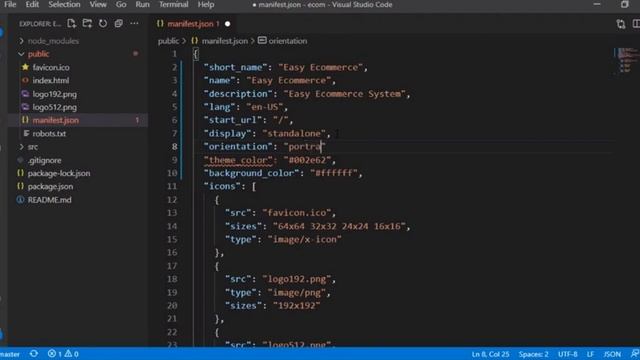640x360 pixels.
Task: Click the "theme_color" key on line 9
Action: (238, 160)
